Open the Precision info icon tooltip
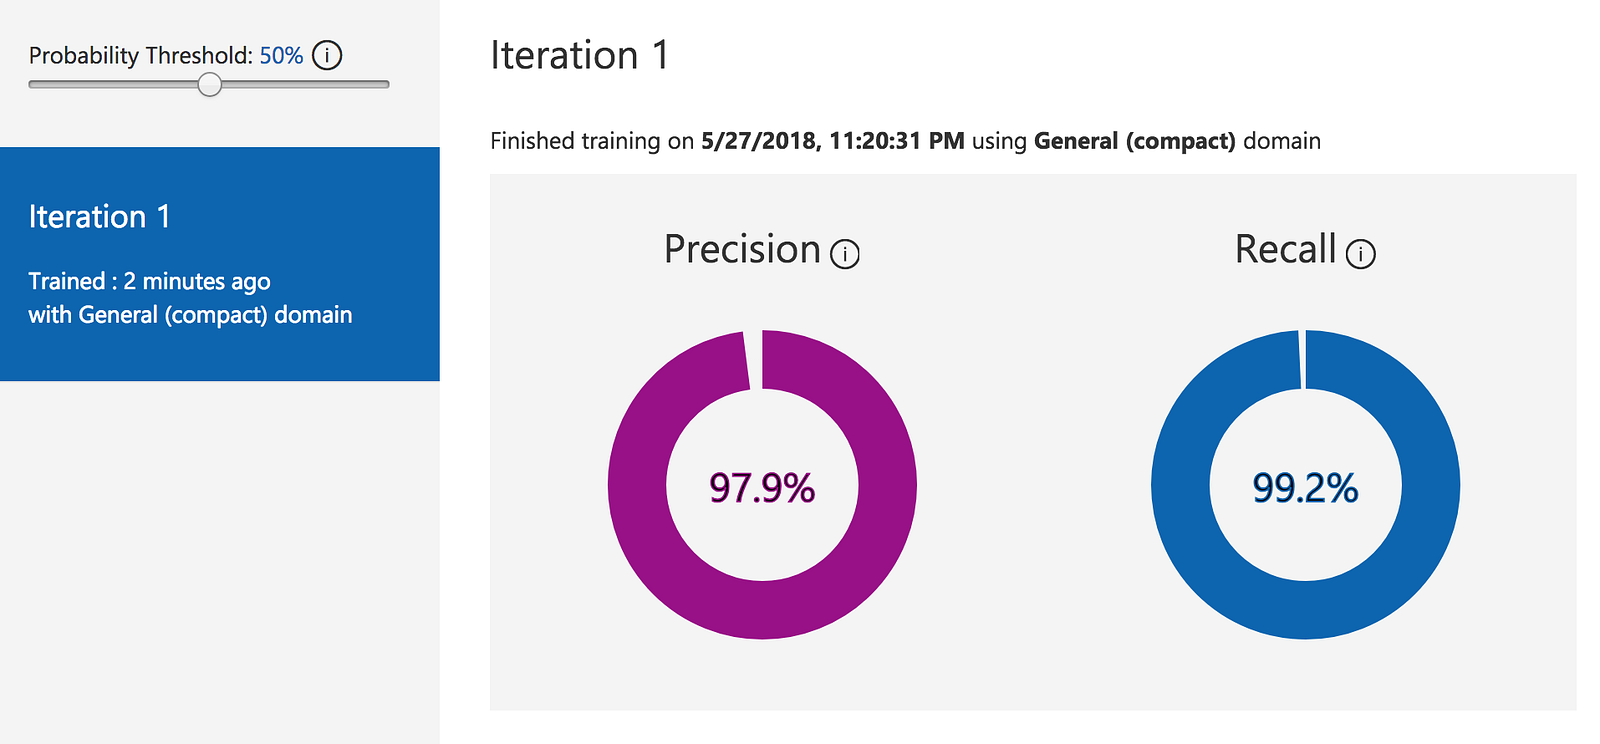This screenshot has width=1600, height=744. tap(845, 254)
